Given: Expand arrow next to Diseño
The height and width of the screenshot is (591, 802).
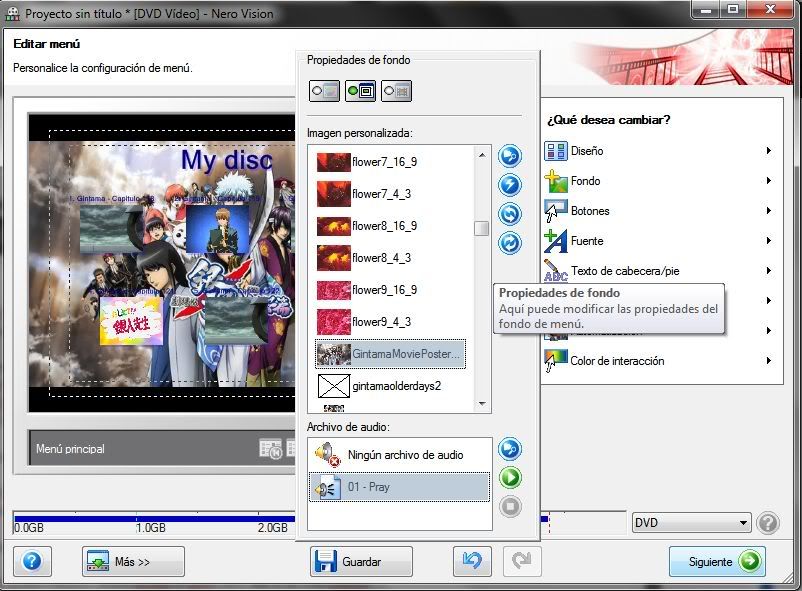Looking at the screenshot, I should [768, 151].
